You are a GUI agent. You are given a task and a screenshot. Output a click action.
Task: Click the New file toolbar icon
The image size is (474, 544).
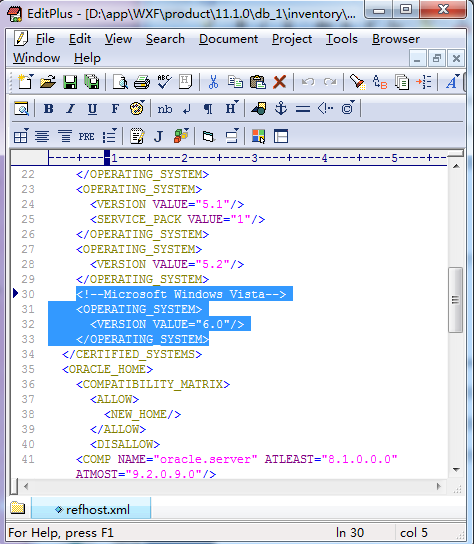tap(25, 82)
